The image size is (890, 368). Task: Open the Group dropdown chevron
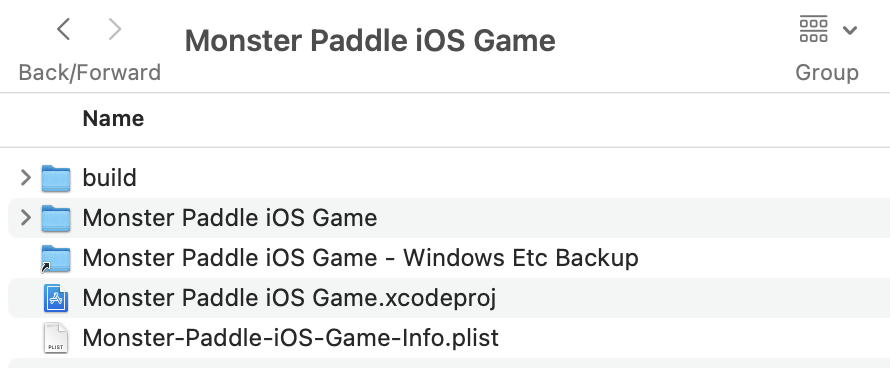point(850,30)
